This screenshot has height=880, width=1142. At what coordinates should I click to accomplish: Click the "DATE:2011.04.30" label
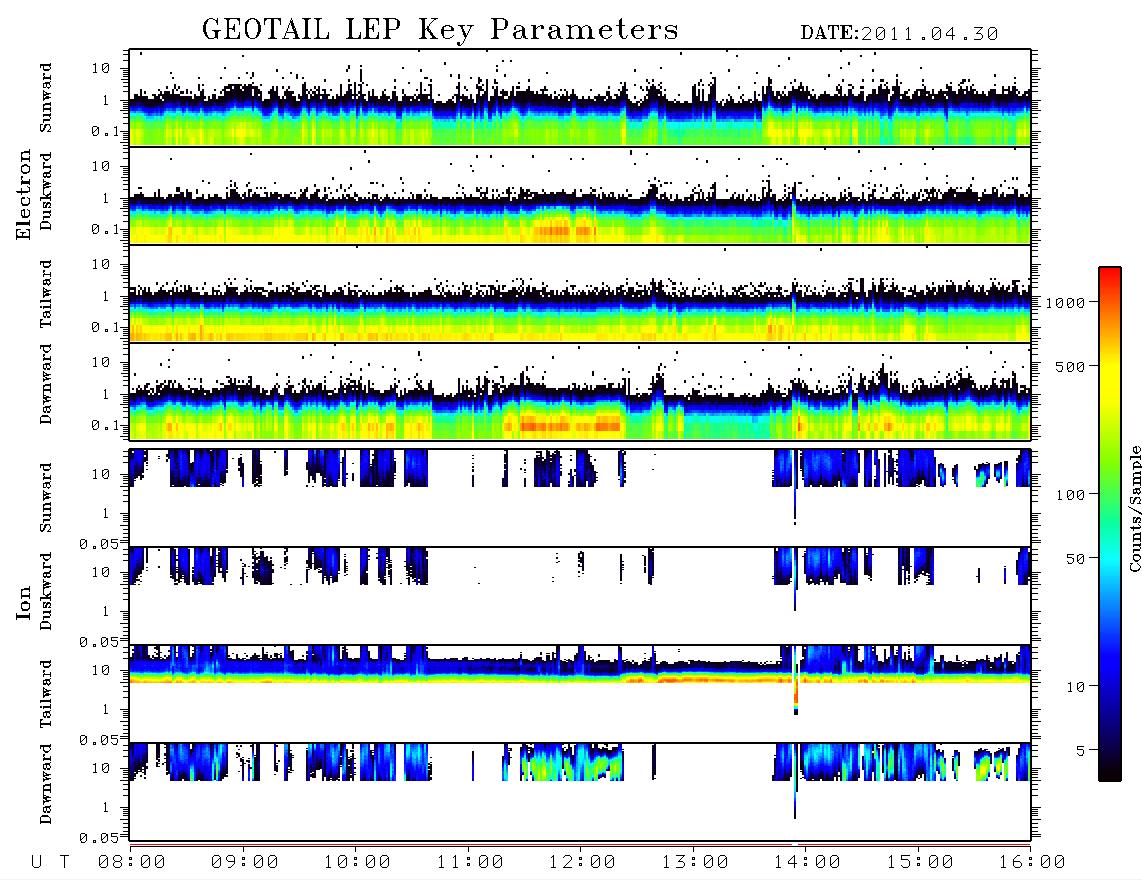click(x=899, y=34)
